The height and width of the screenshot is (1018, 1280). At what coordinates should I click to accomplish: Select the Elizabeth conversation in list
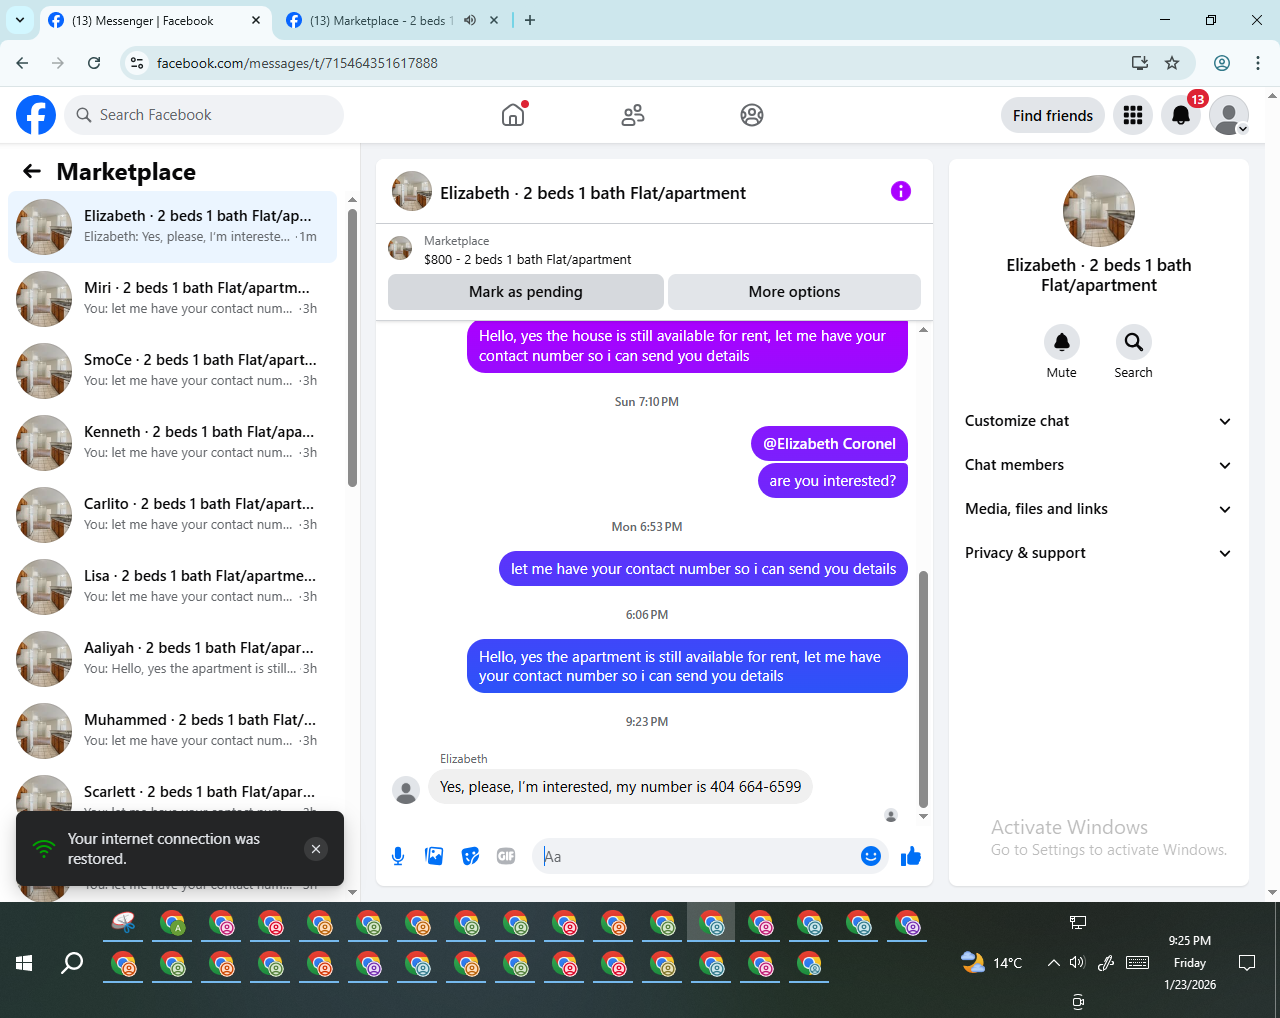pyautogui.click(x=172, y=226)
